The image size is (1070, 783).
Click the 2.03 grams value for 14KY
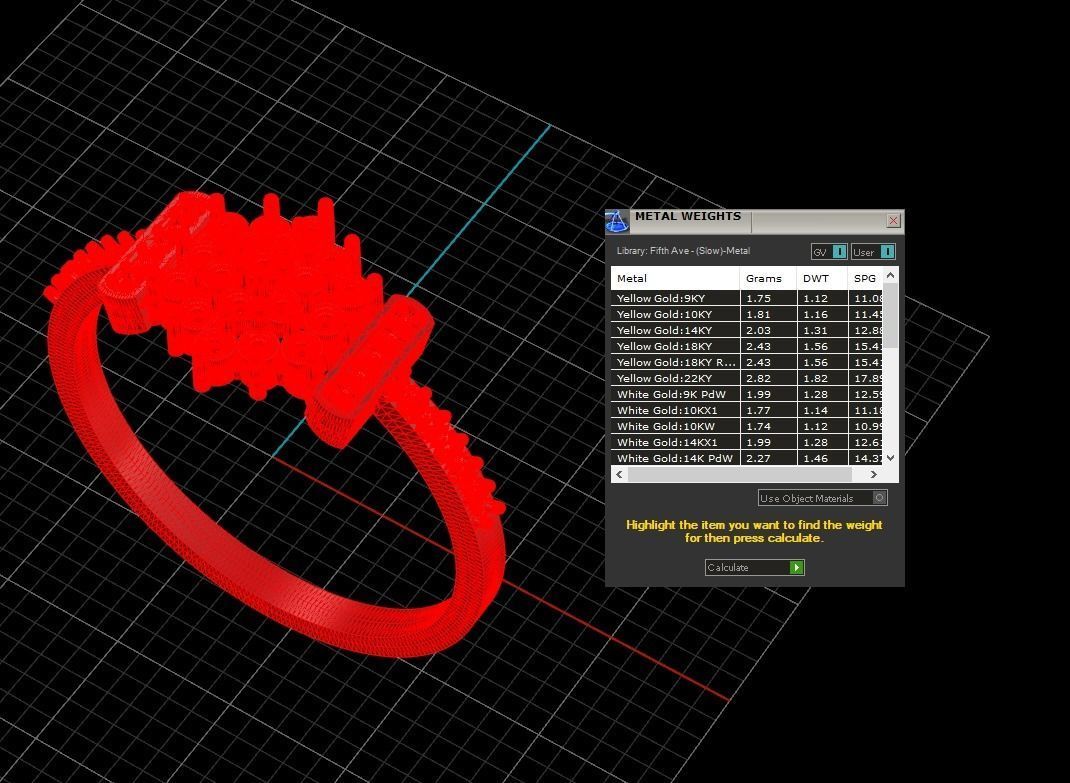coord(758,330)
